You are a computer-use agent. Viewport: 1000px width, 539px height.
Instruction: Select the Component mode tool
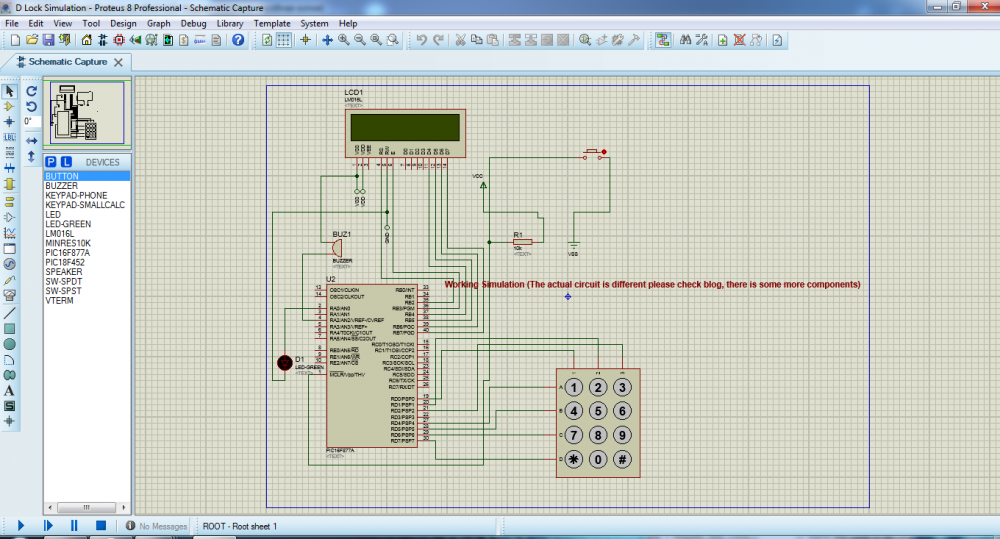point(10,106)
